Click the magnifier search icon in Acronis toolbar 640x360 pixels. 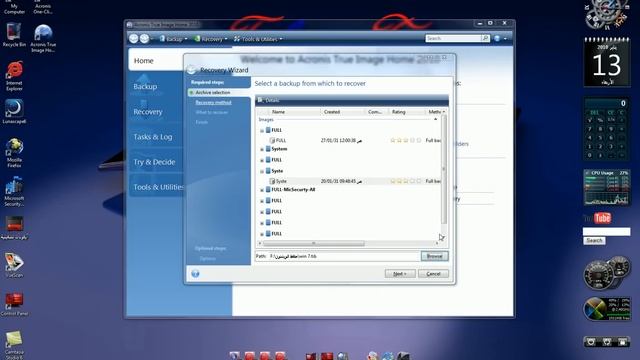pyautogui.click(x=485, y=38)
